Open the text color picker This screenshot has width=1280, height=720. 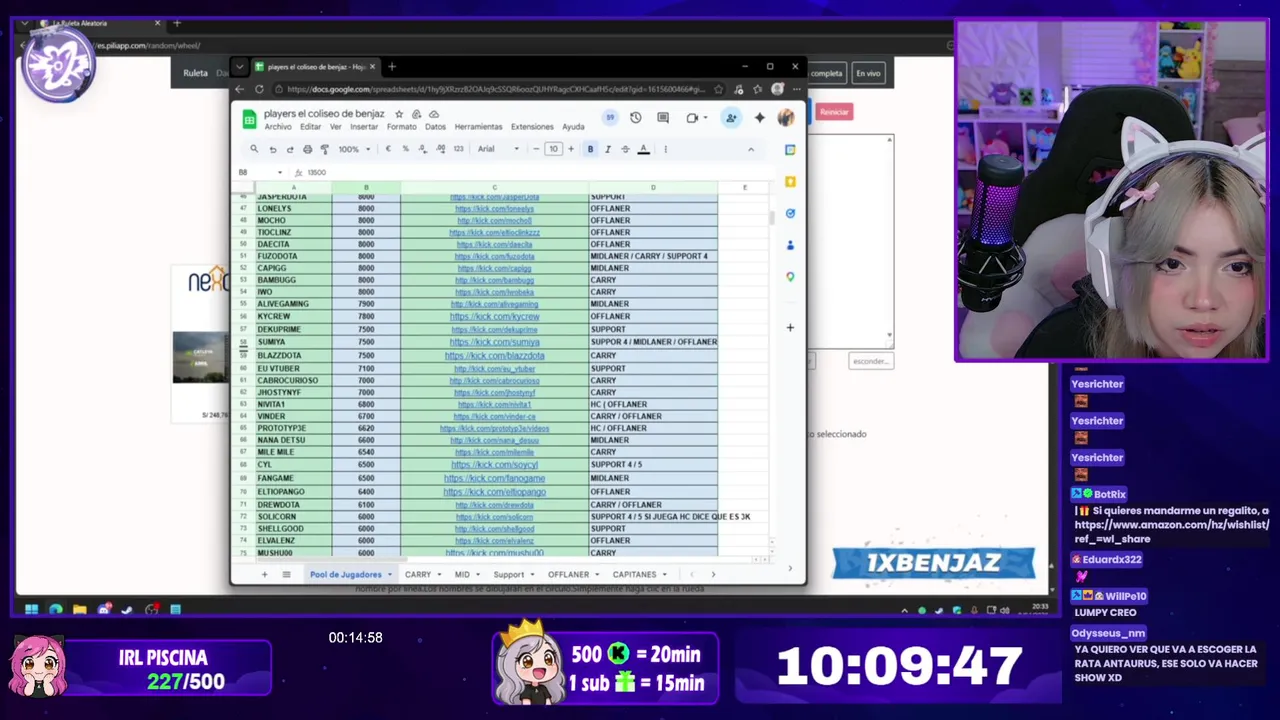point(643,149)
